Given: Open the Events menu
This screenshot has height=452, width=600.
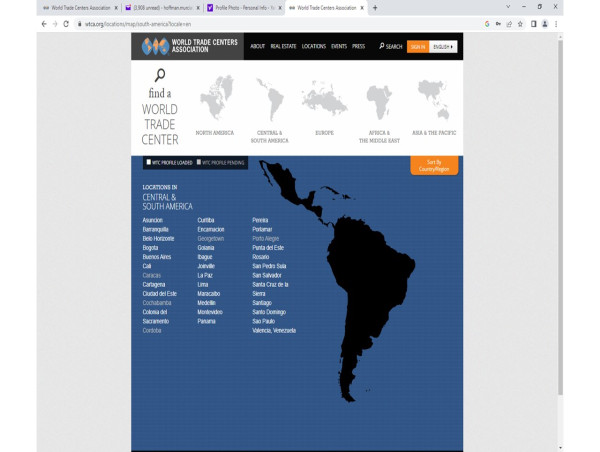Looking at the screenshot, I should coord(339,46).
